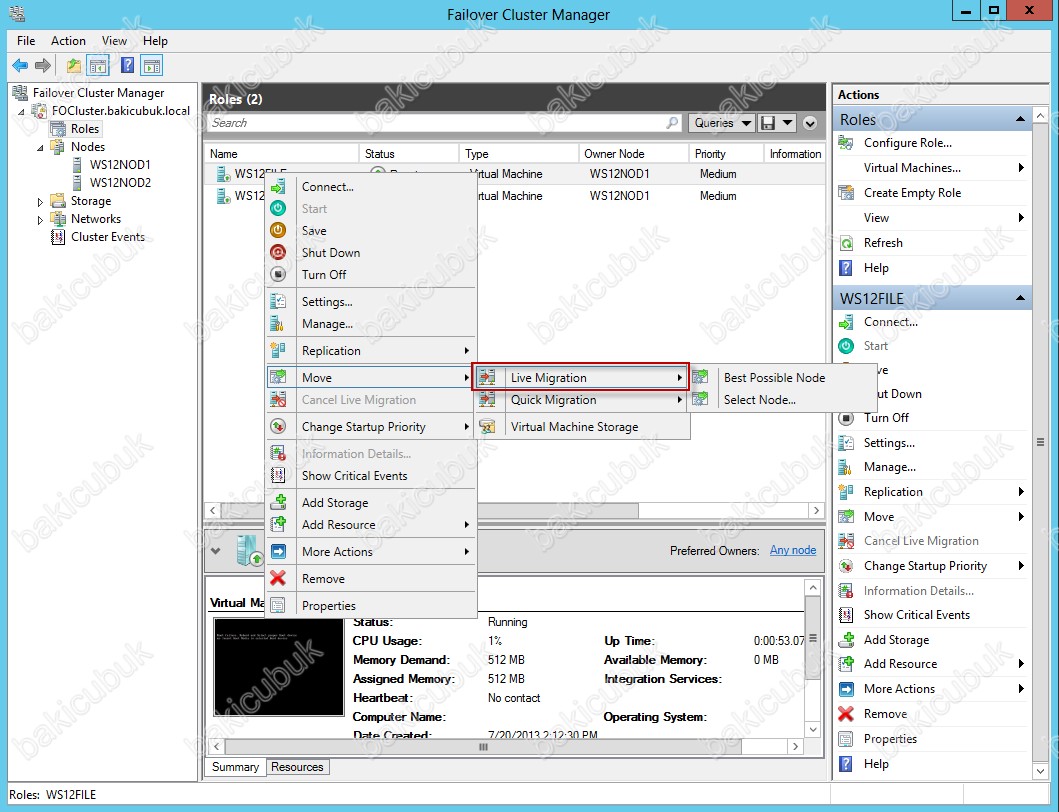The width and height of the screenshot is (1059, 812).
Task: Click the Forward arrow toolbar icon
Action: 43,66
